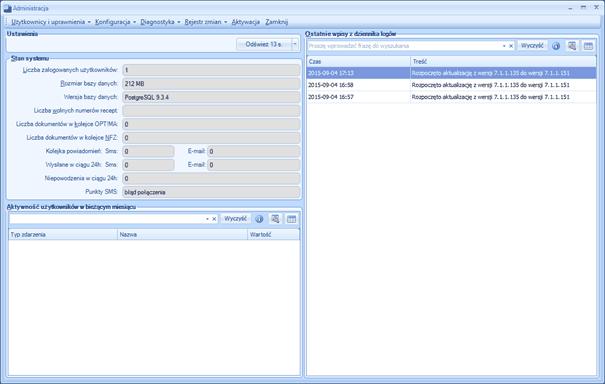
Task: Sort logs by Czas column header
Action: (358, 61)
